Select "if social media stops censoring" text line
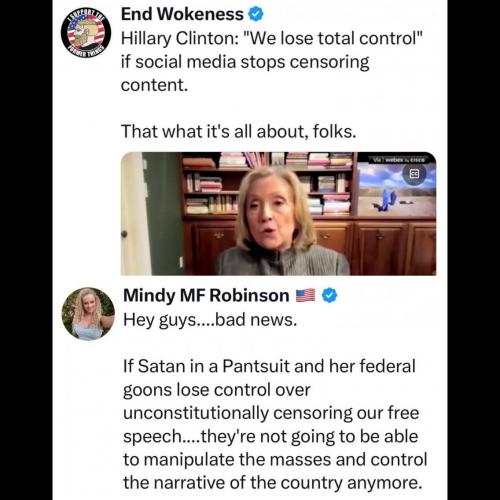Screen dimensions: 500x500 pos(245,62)
